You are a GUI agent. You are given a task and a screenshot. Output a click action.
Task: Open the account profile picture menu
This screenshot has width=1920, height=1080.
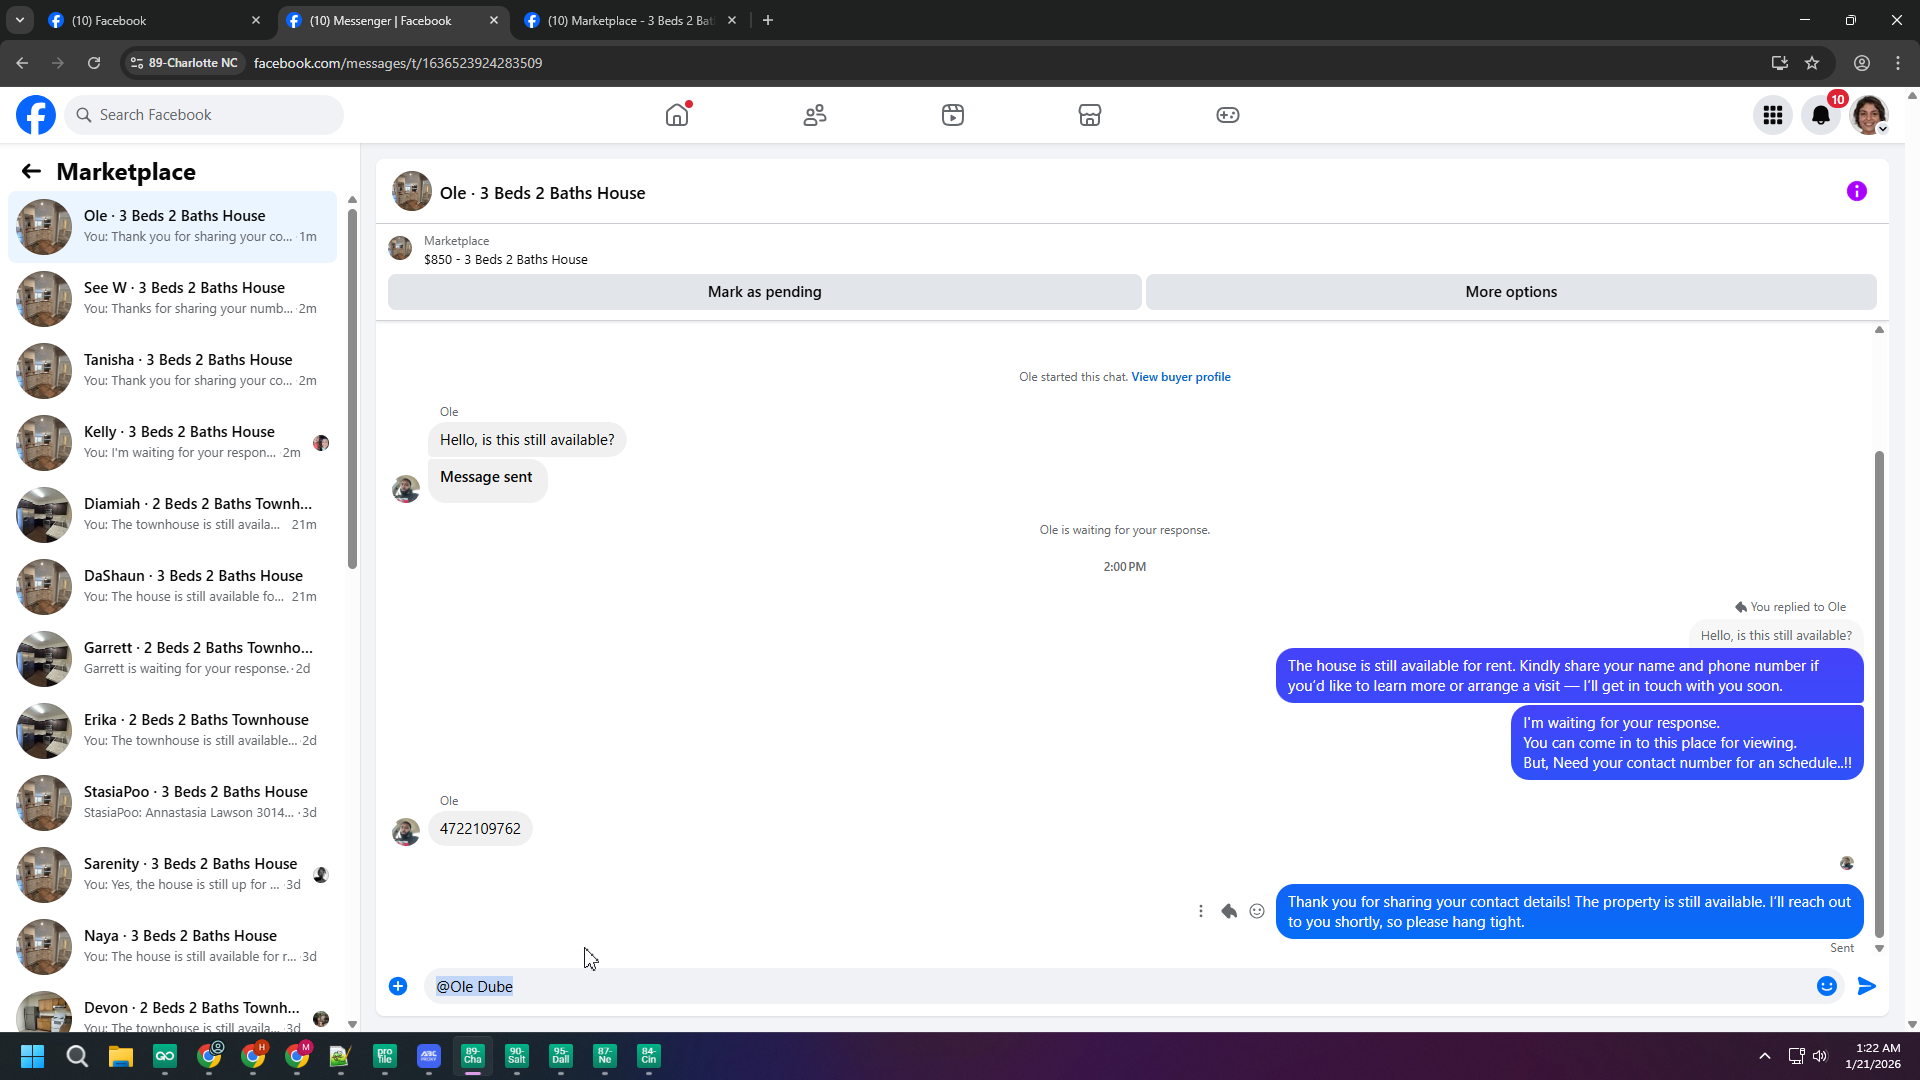(x=1869, y=115)
